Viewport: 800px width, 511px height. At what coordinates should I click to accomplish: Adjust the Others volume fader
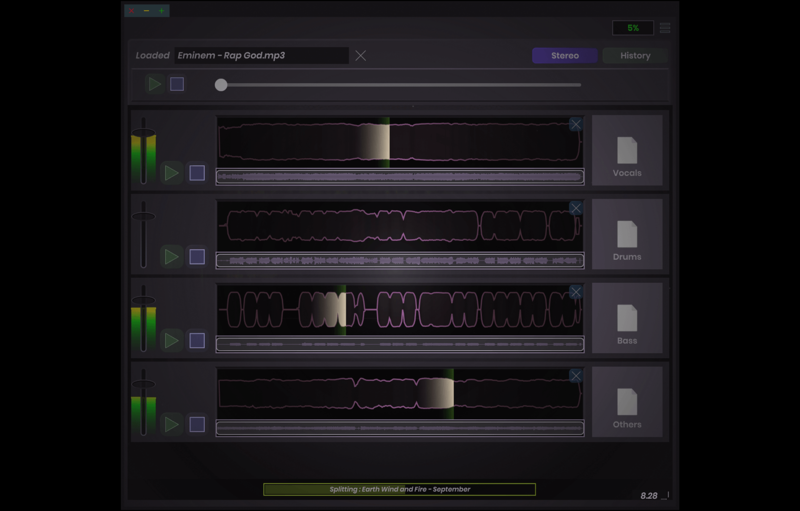[143, 384]
